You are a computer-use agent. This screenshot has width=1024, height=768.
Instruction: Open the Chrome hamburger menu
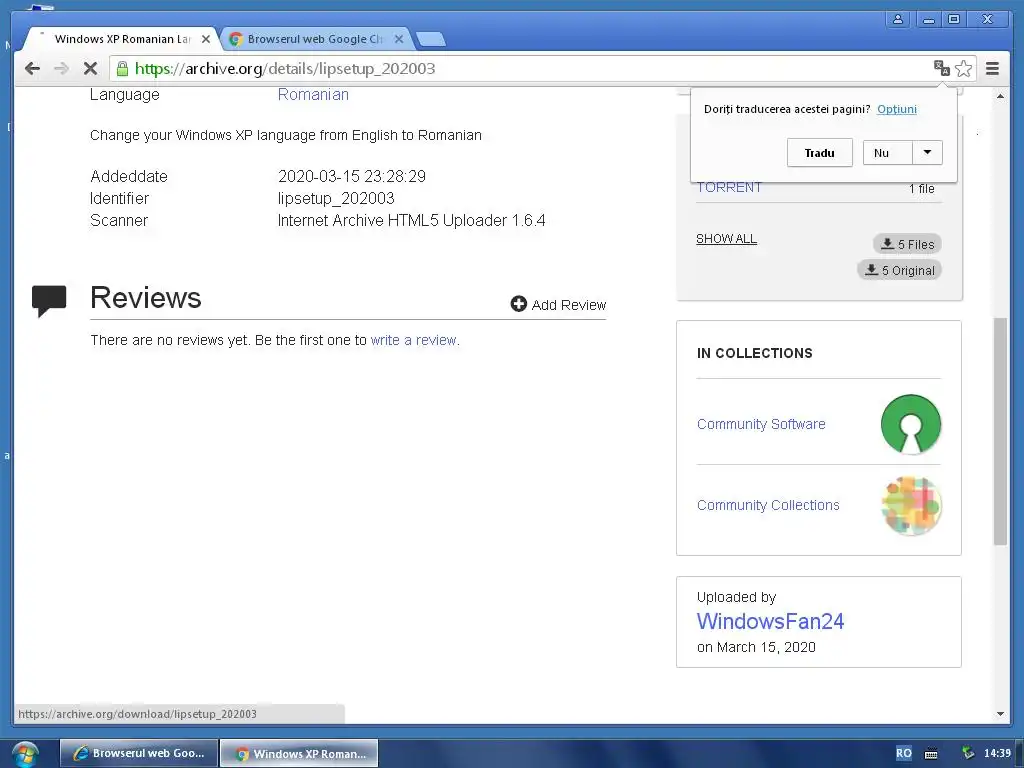click(x=993, y=69)
